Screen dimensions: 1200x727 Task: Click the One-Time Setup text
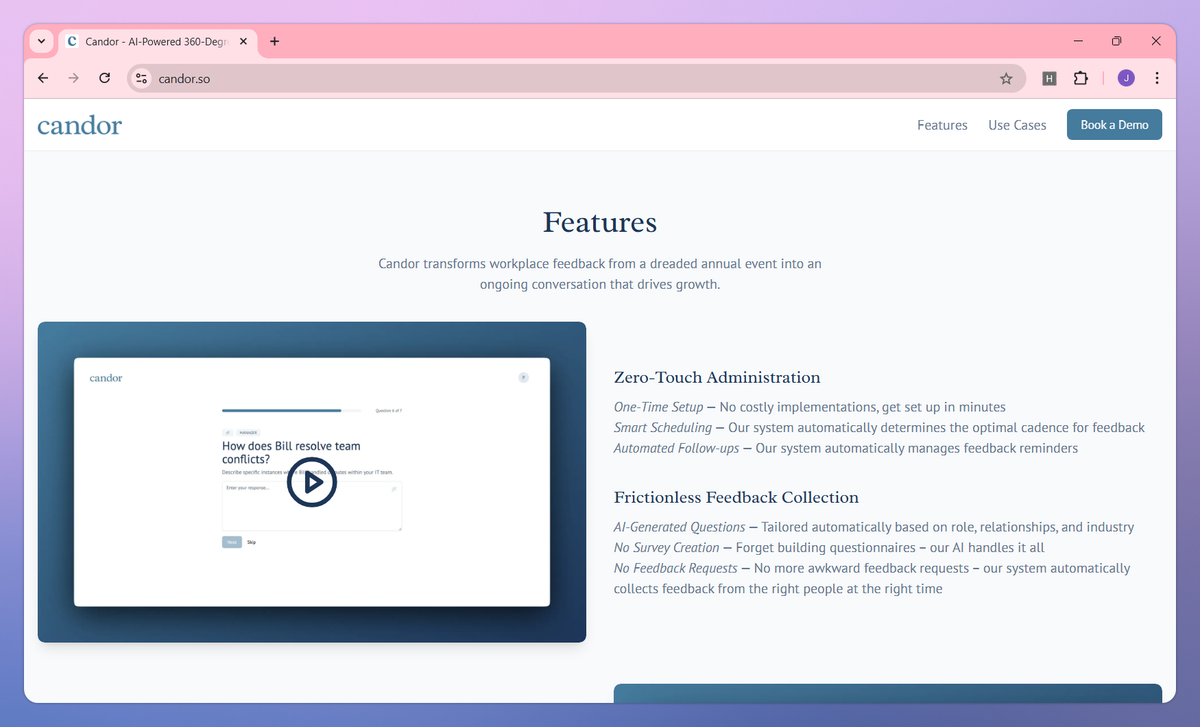point(658,407)
